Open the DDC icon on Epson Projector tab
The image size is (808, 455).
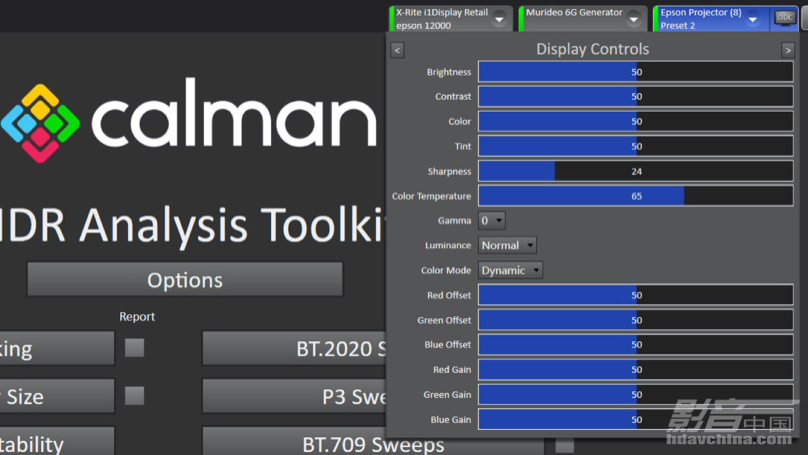[785, 18]
